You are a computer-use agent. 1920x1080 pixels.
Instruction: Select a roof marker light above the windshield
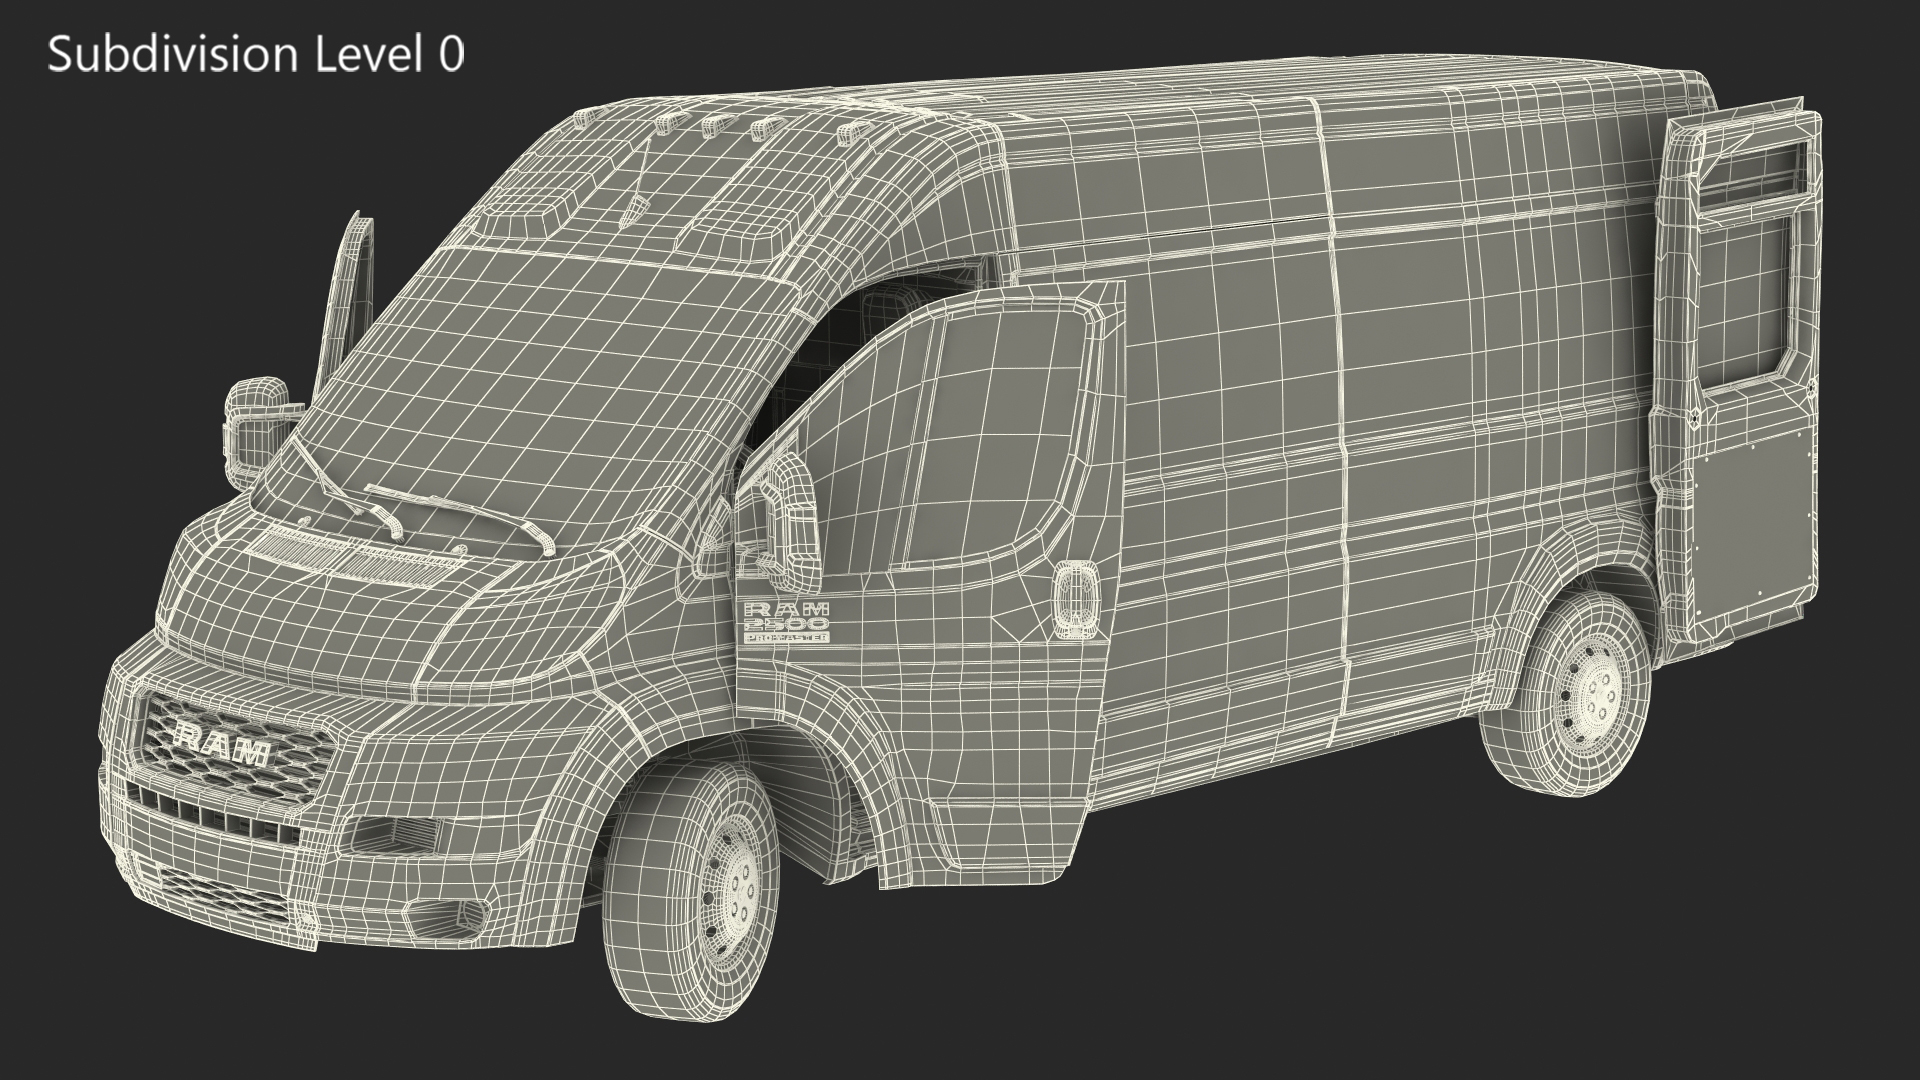coord(713,126)
